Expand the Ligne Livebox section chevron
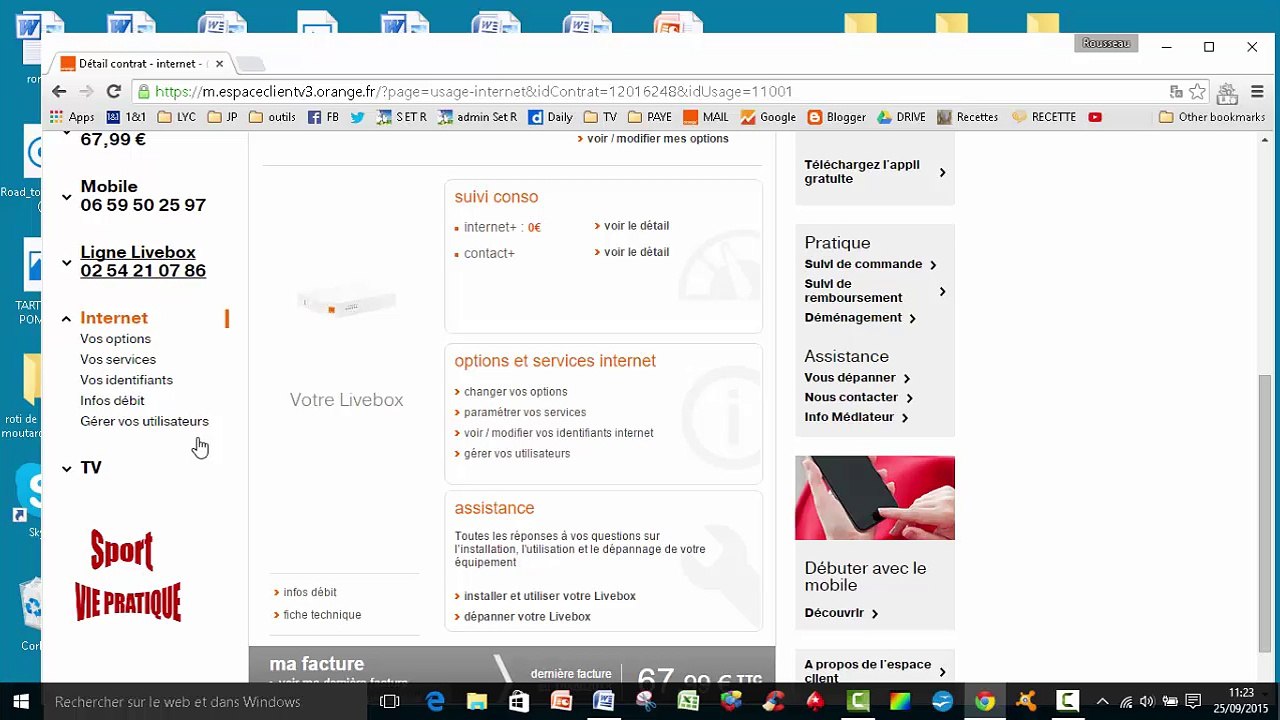The height and width of the screenshot is (720, 1280). click(66, 262)
